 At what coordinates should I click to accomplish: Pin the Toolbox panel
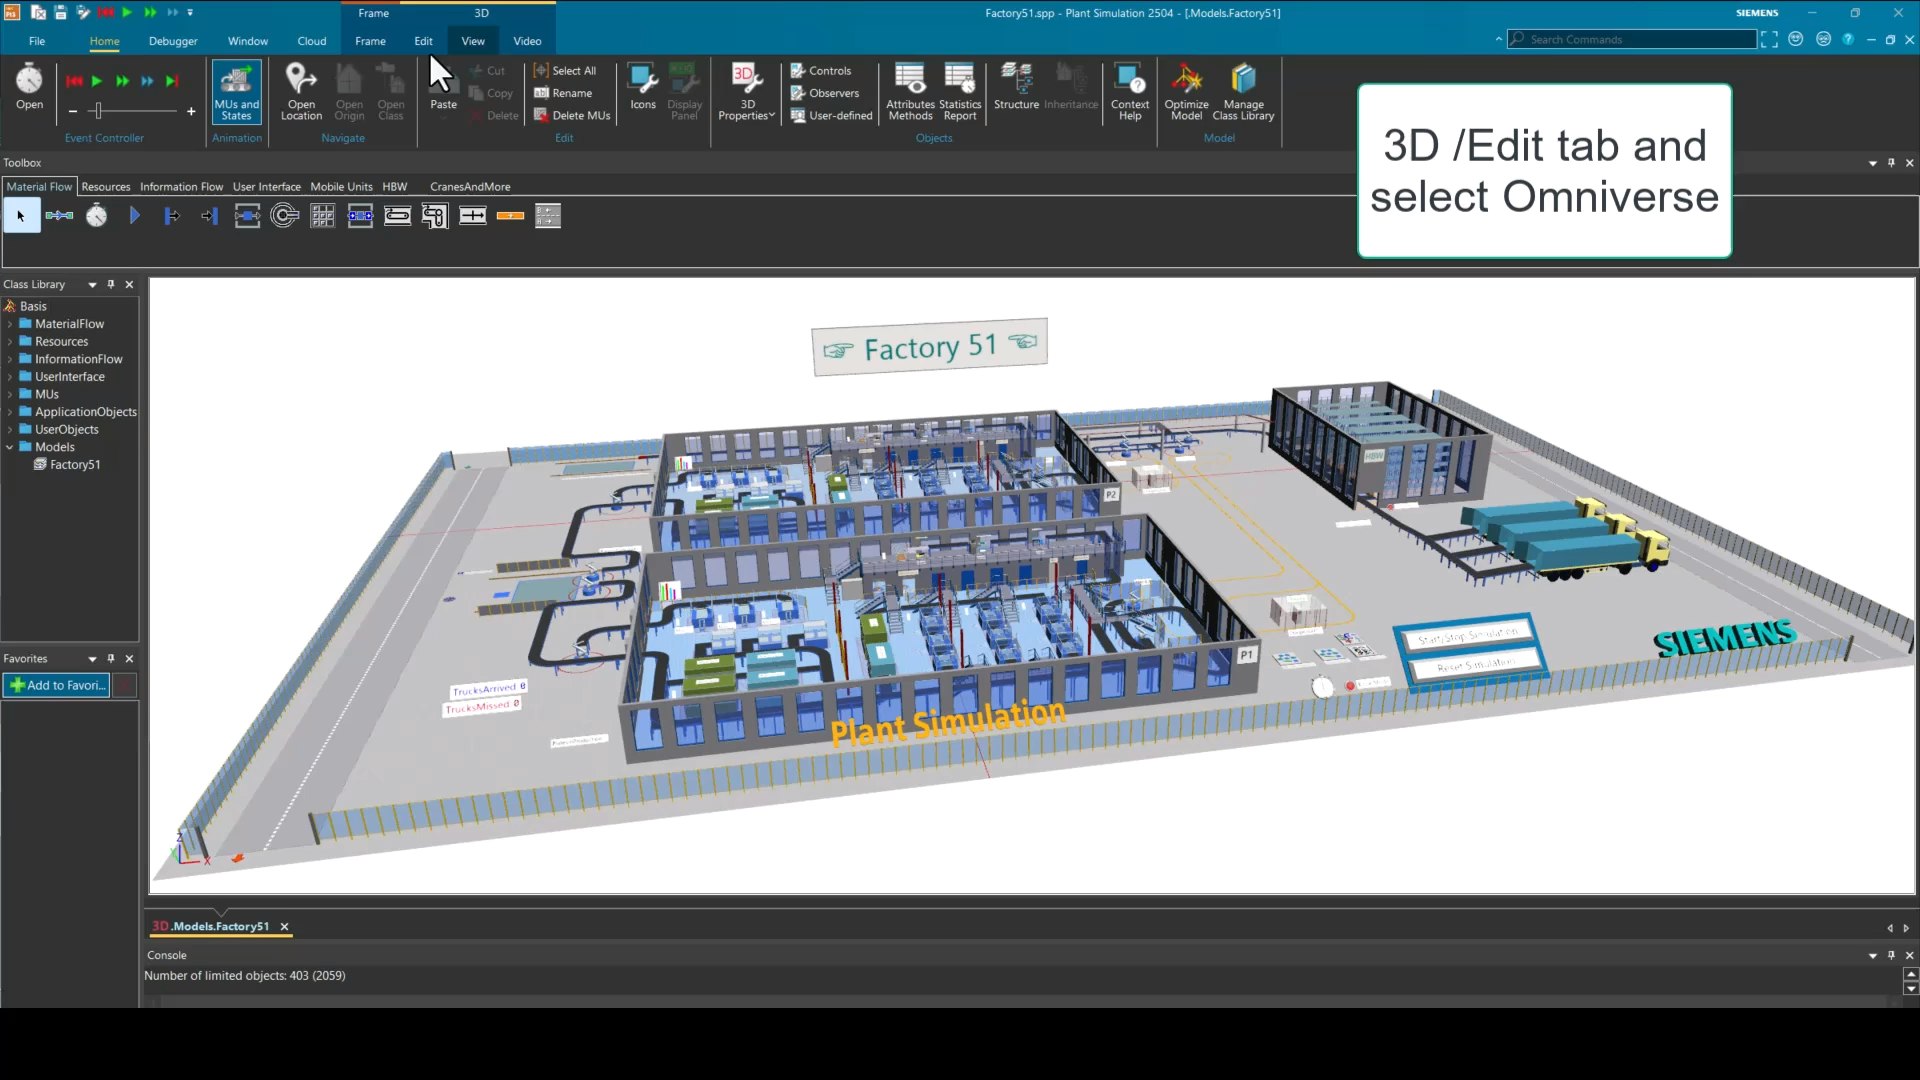tap(1891, 162)
